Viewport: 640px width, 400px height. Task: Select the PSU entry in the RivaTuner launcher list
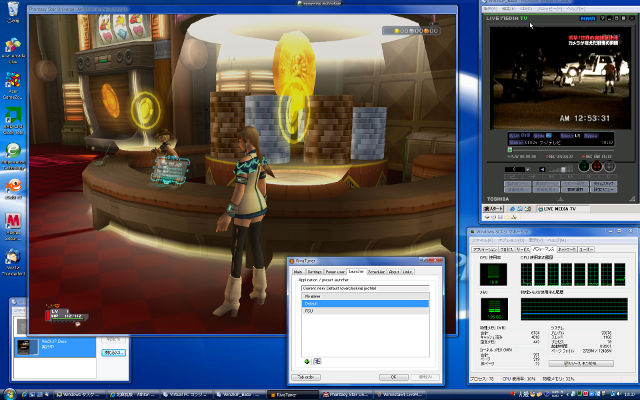(365, 311)
